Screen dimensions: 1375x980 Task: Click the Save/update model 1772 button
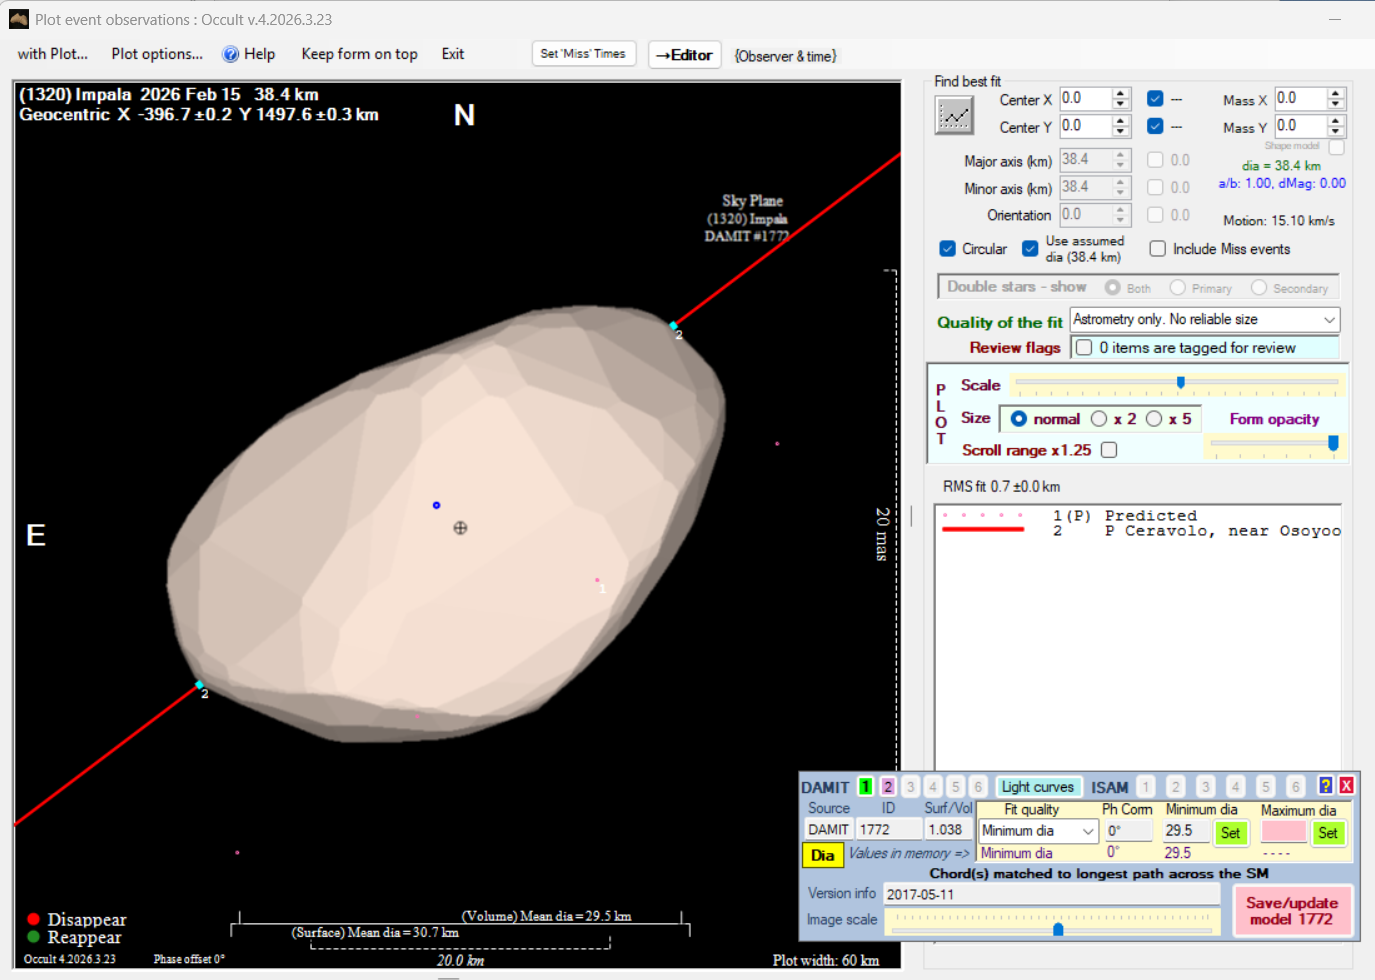click(1291, 911)
